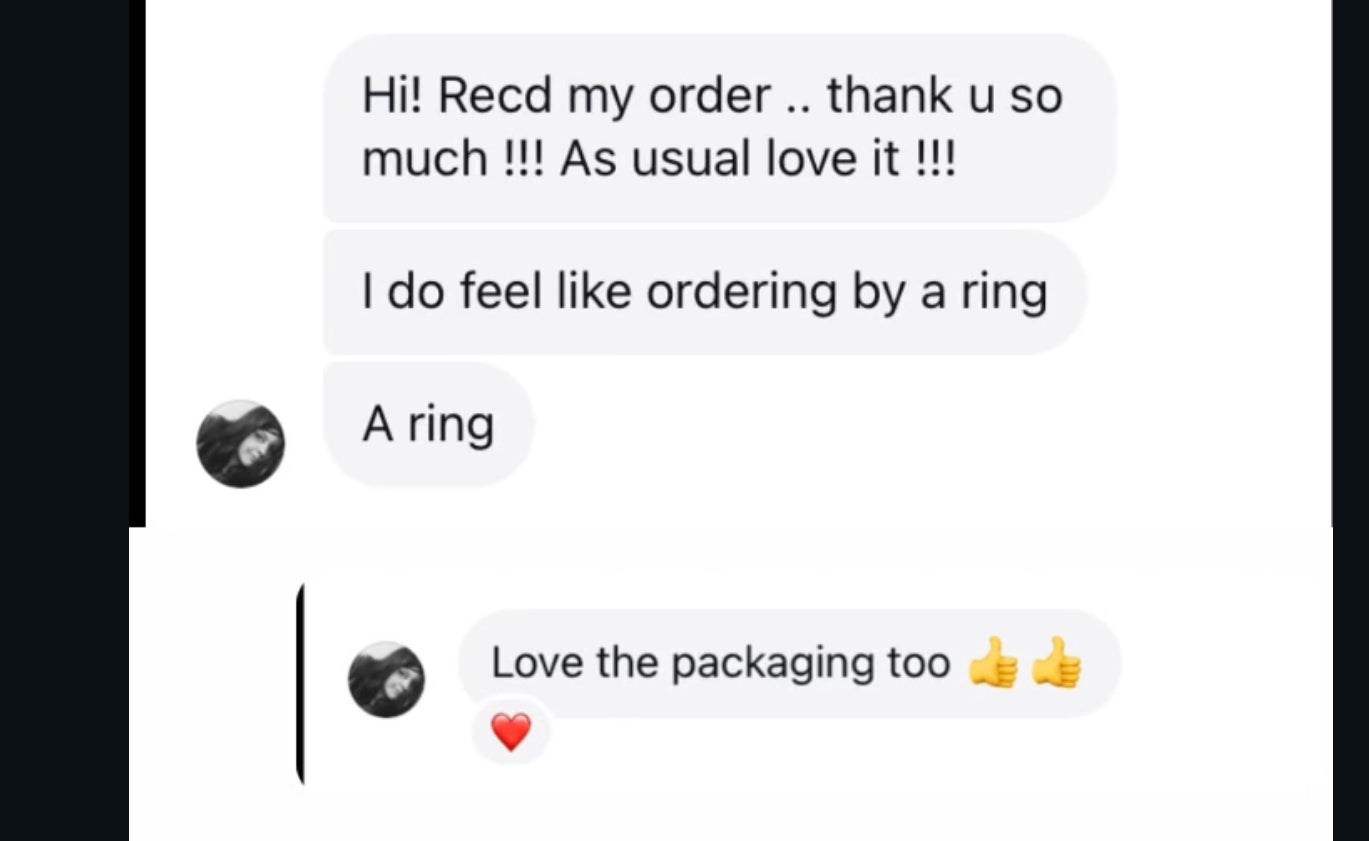The image size is (1369, 841).
Task: Click the line "As usual love it !!!"
Action: click(758, 160)
